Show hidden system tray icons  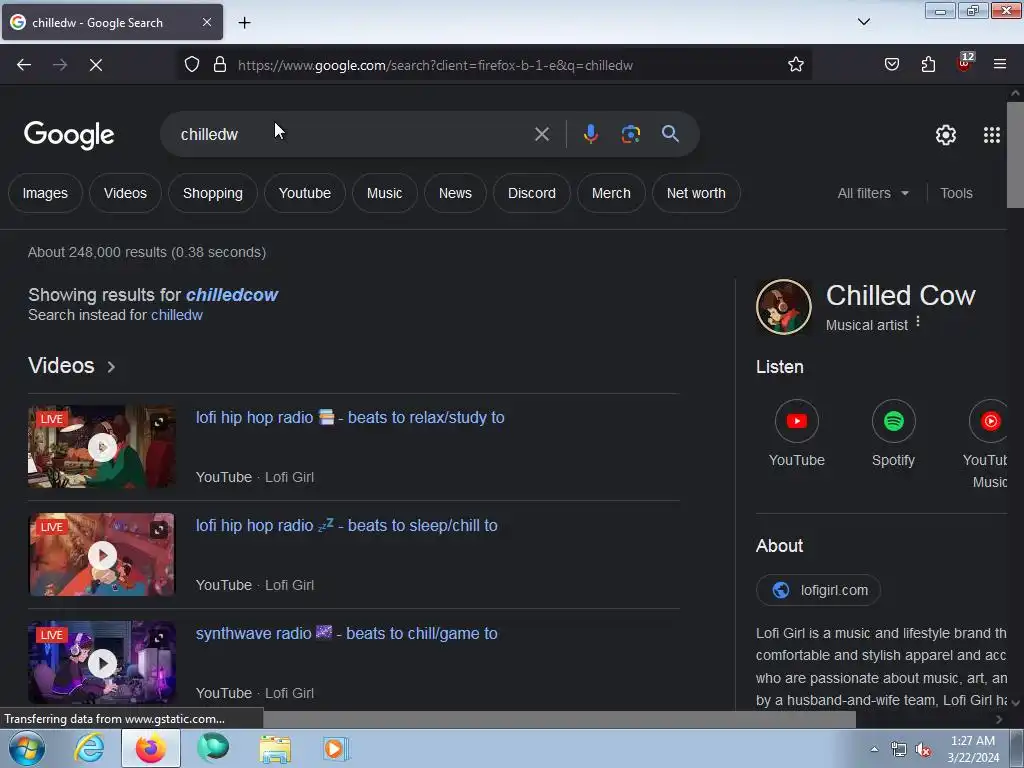874,749
